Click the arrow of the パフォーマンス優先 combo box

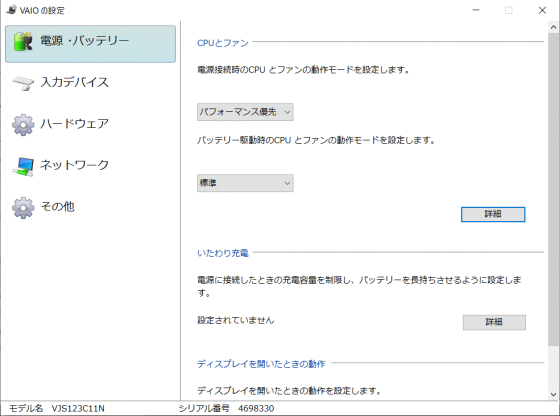[287, 112]
